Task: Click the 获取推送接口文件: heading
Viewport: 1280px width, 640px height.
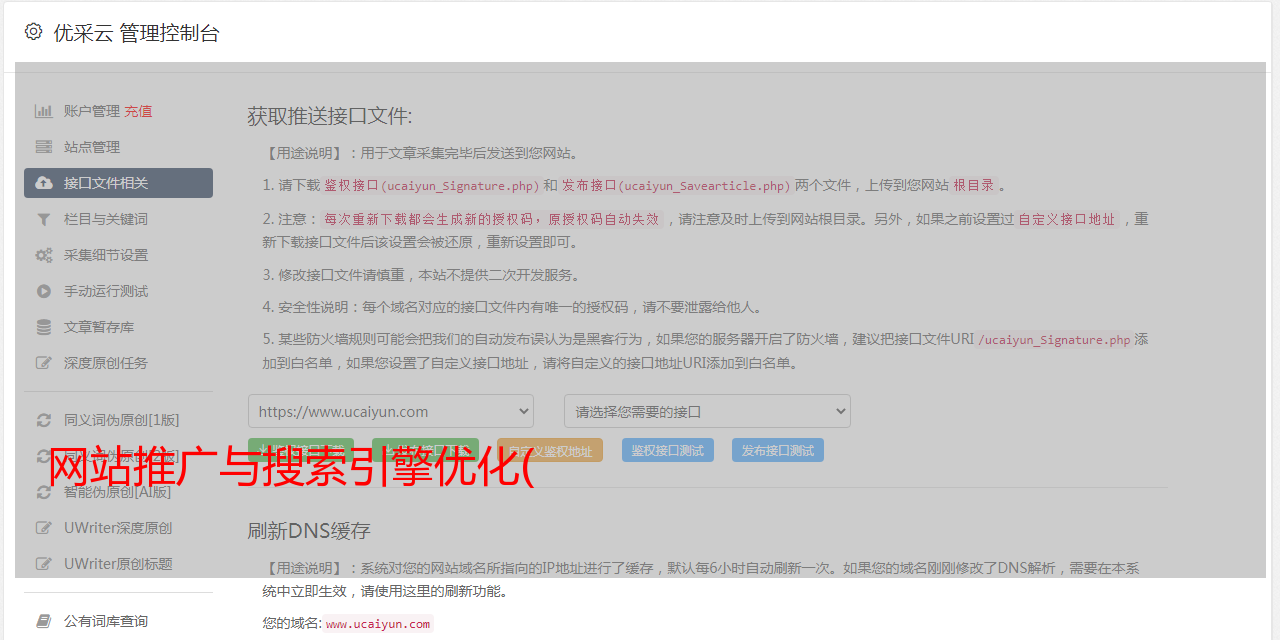Action: 330,116
